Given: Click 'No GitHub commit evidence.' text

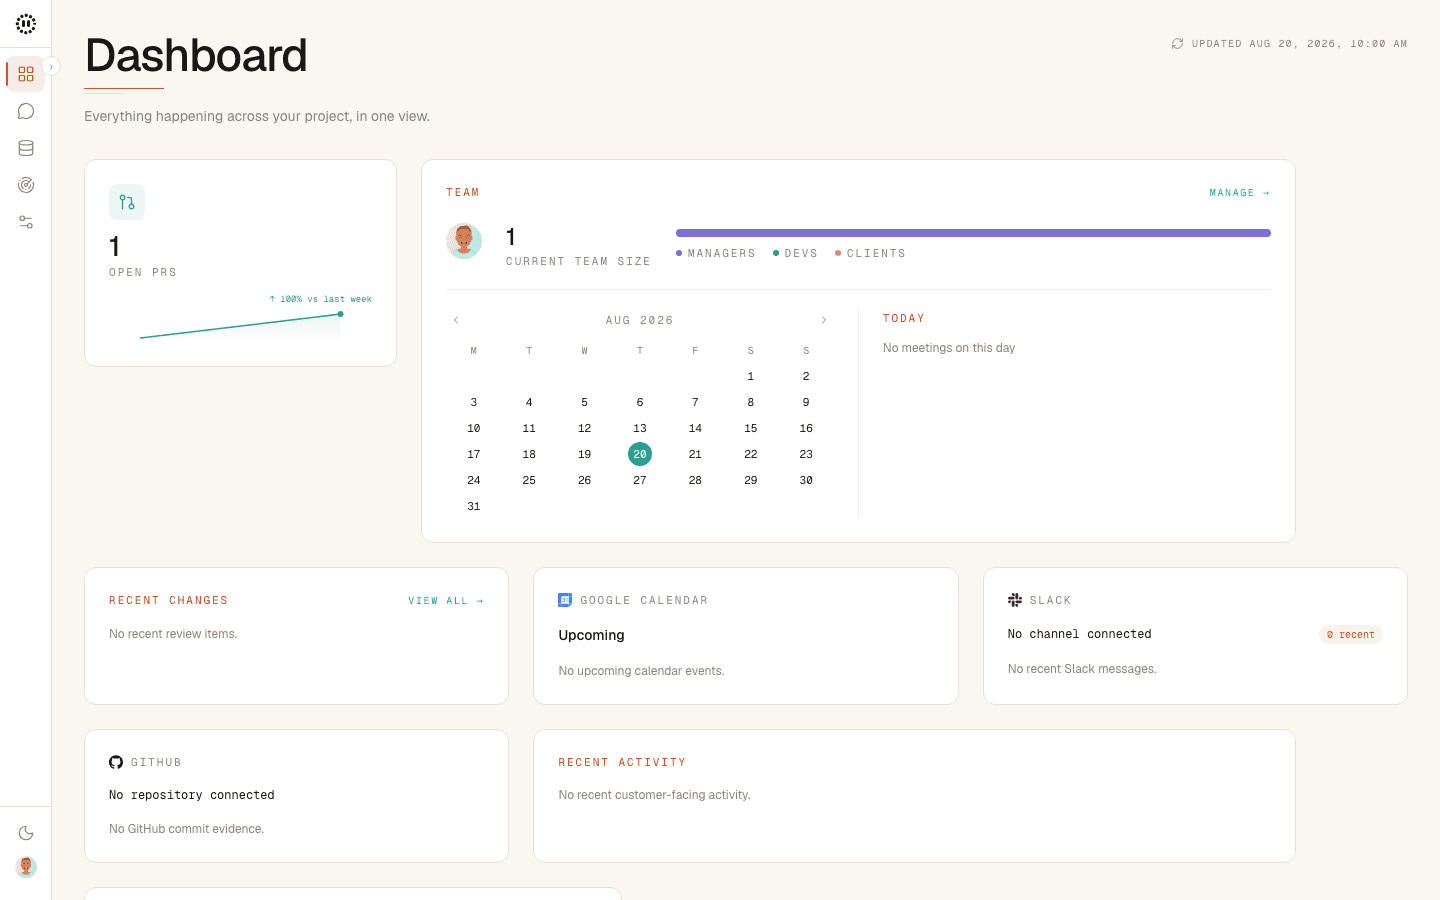Looking at the screenshot, I should pos(187,829).
